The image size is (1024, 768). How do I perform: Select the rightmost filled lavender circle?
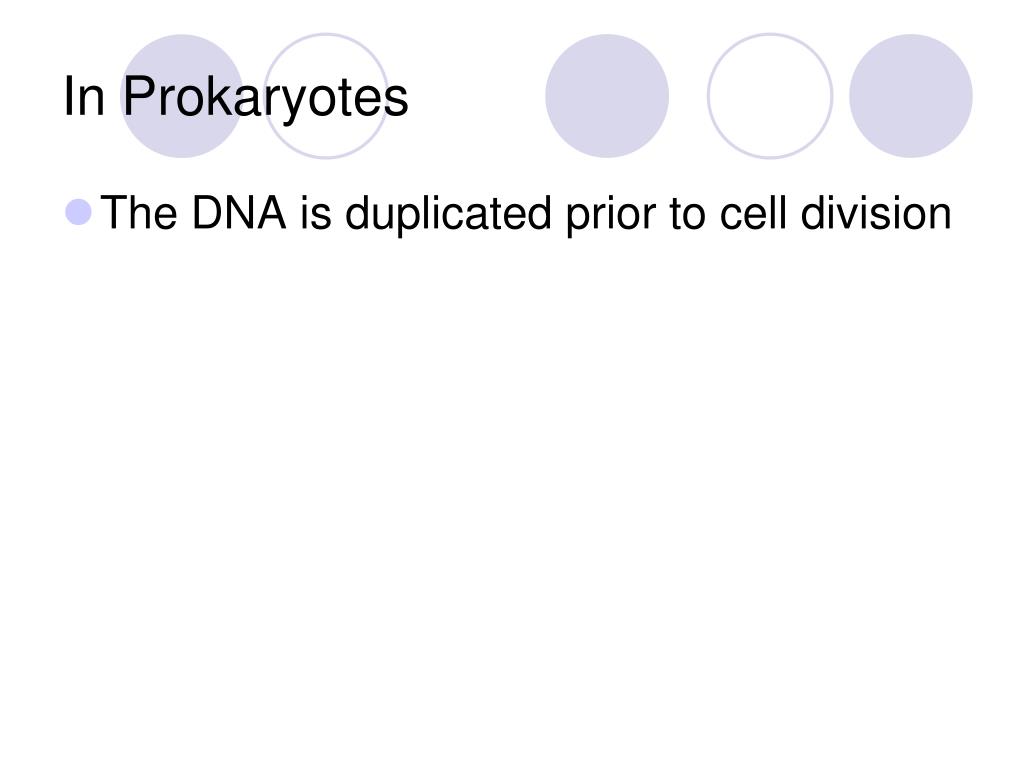pos(911,96)
